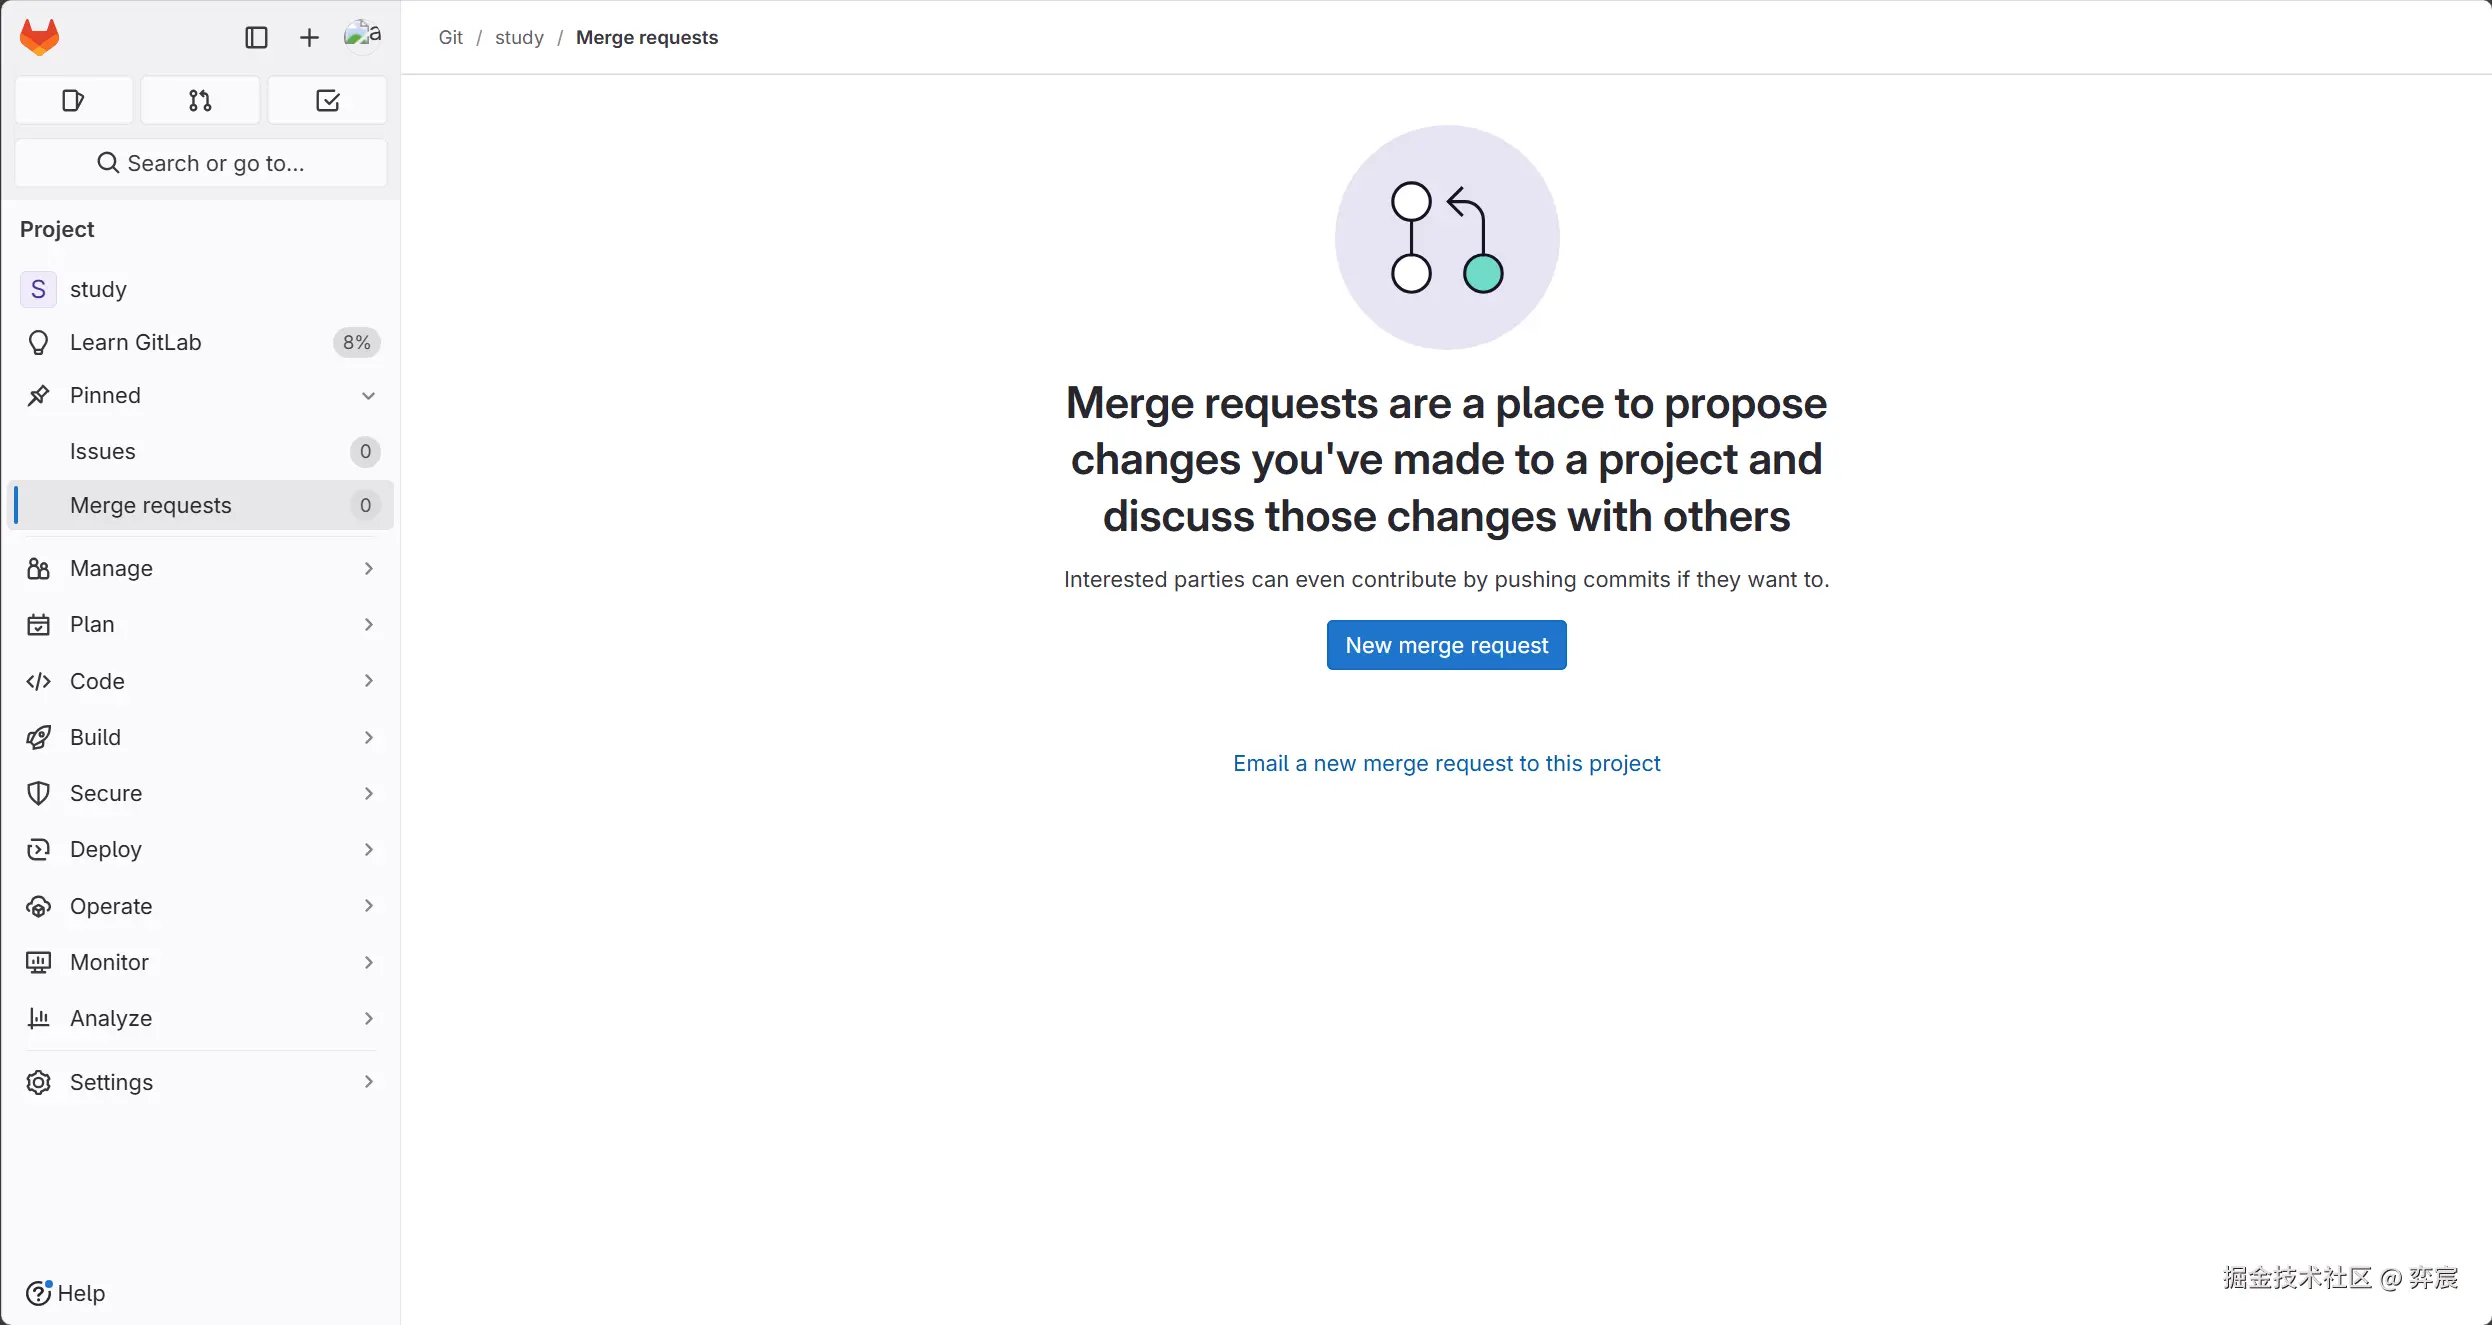The width and height of the screenshot is (2492, 1325).
Task: Click the Search or go to field
Action: pos(201,163)
